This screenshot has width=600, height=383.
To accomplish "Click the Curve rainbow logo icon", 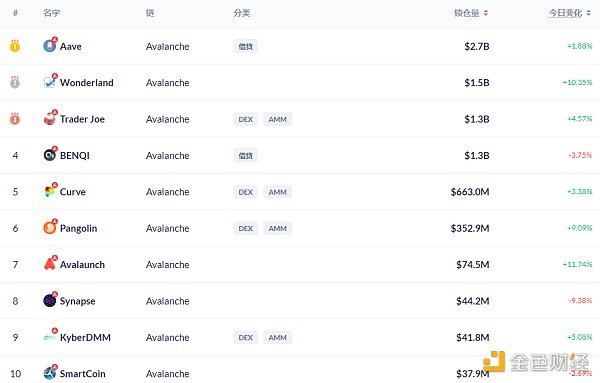I will (49, 191).
